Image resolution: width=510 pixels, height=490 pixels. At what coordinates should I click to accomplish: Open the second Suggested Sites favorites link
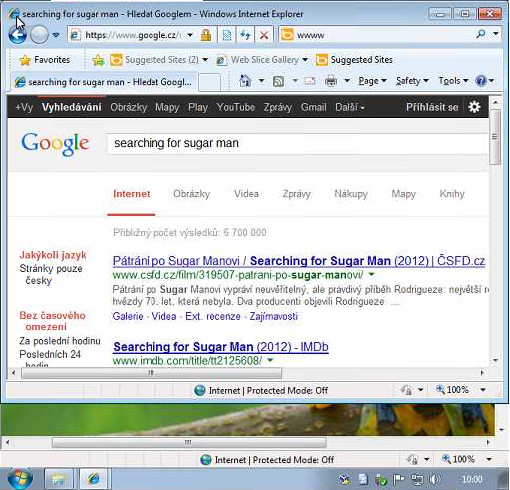354,60
